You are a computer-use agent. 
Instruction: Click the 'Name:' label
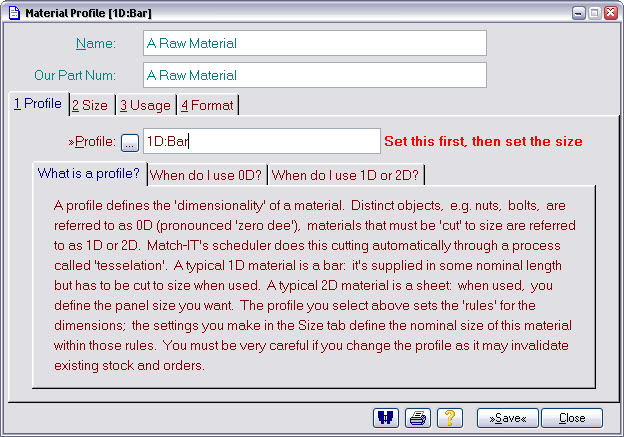point(96,43)
